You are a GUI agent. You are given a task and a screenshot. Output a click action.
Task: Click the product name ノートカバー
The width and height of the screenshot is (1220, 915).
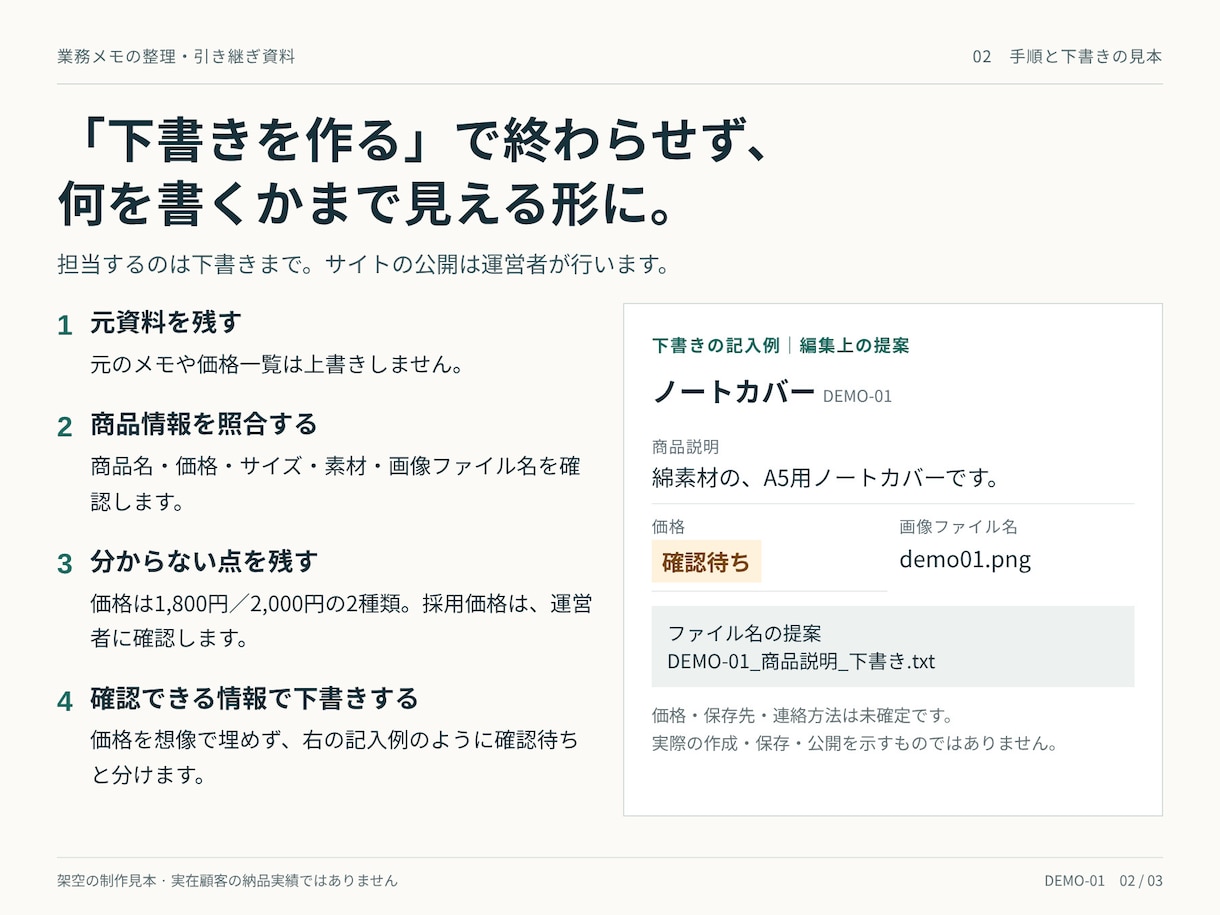pos(733,392)
